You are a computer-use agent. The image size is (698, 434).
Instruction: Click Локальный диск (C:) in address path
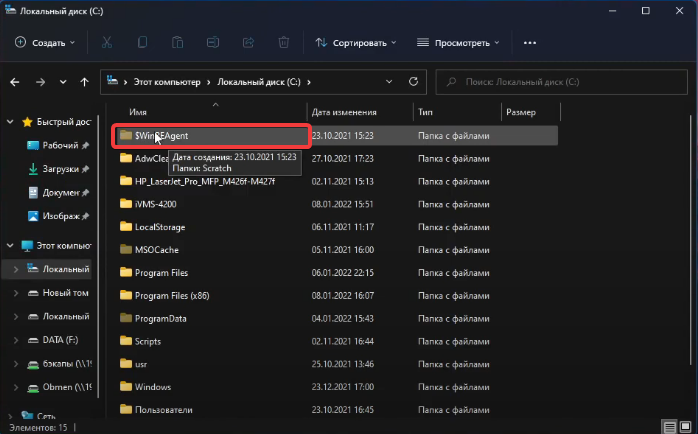coord(259,82)
